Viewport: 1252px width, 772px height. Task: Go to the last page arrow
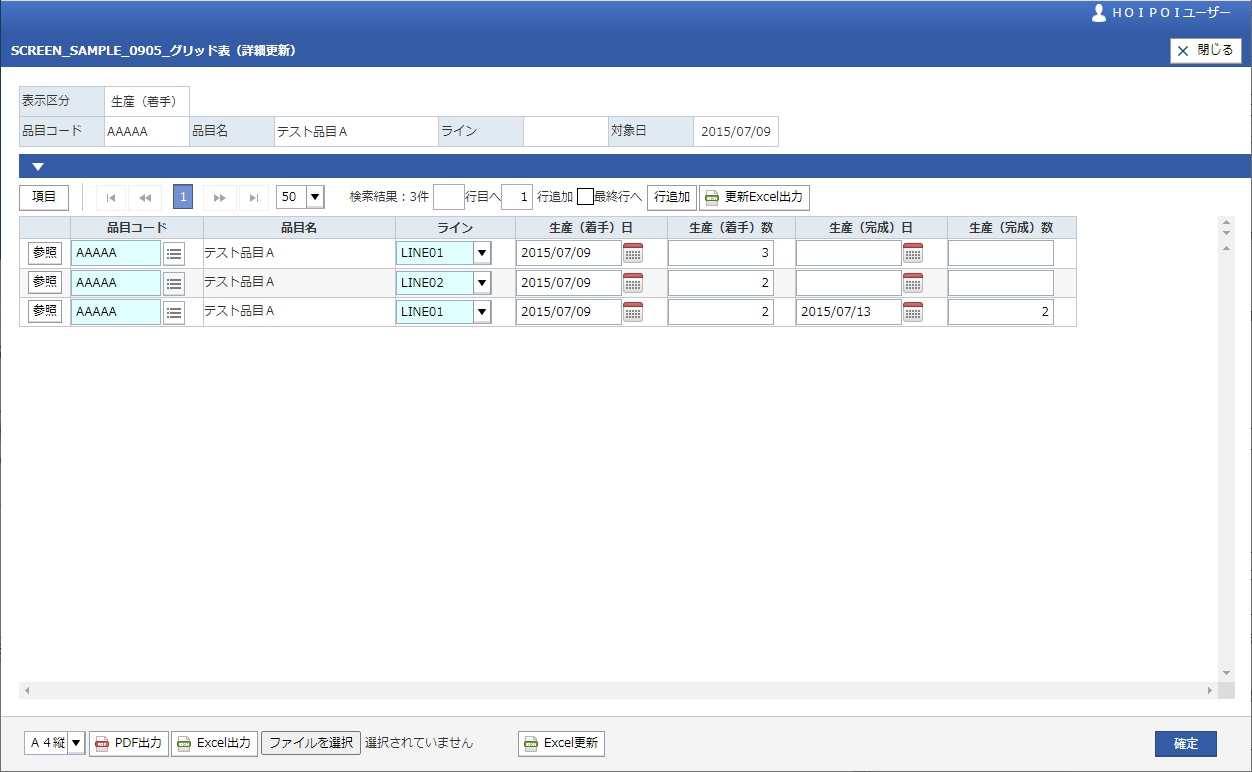click(x=254, y=197)
